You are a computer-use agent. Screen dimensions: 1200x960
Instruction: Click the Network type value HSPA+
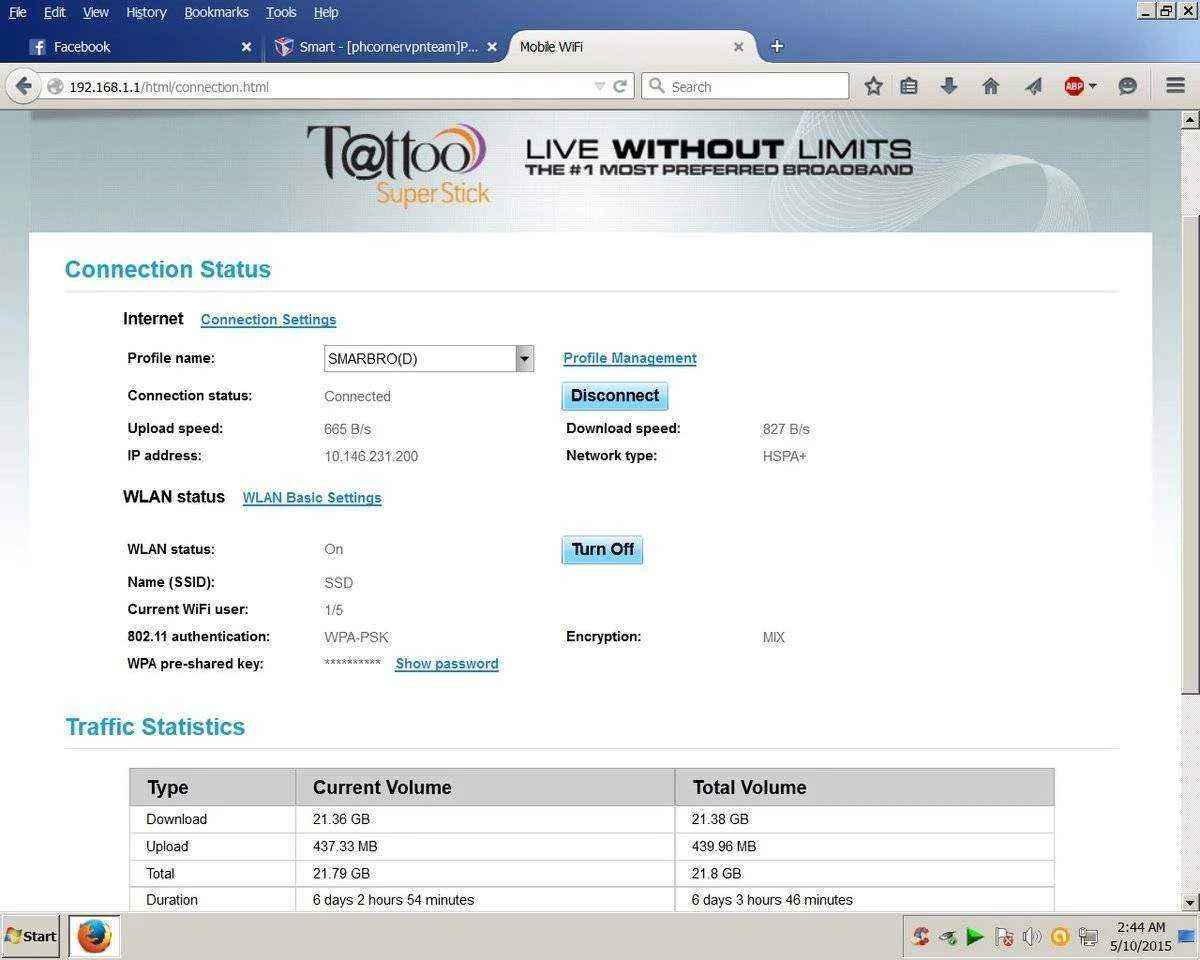784,457
